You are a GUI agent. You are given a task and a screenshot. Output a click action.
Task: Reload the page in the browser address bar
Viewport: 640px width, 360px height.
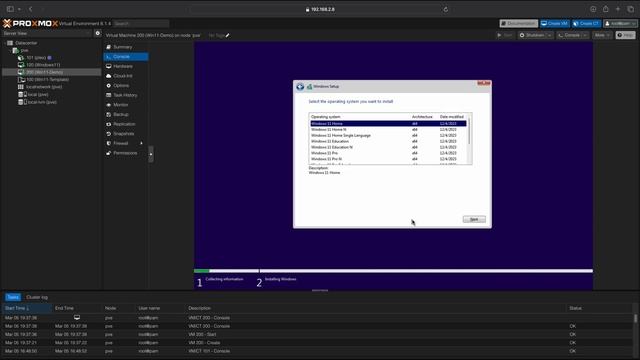coord(445,9)
